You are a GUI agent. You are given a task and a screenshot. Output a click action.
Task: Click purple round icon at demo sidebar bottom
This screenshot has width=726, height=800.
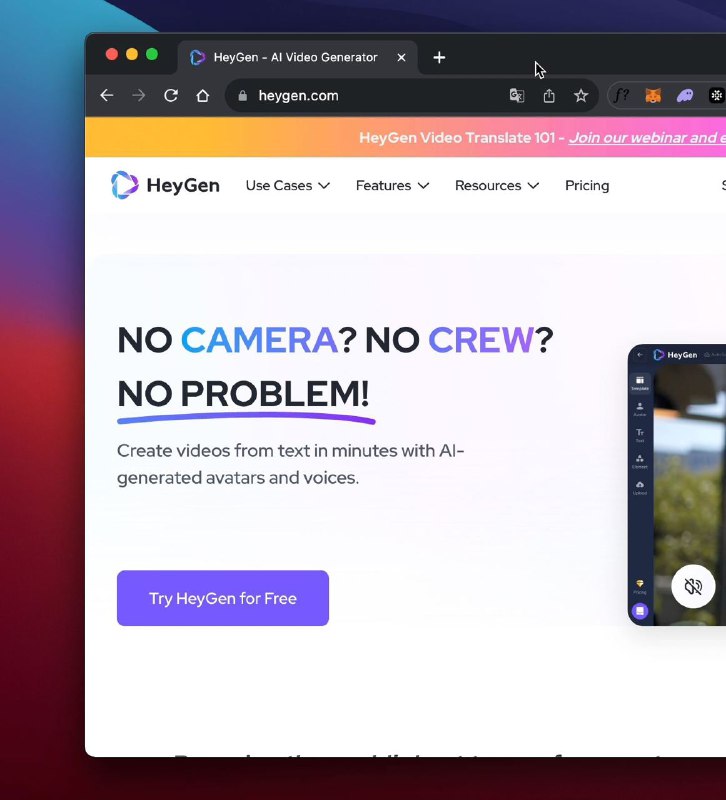coord(640,611)
